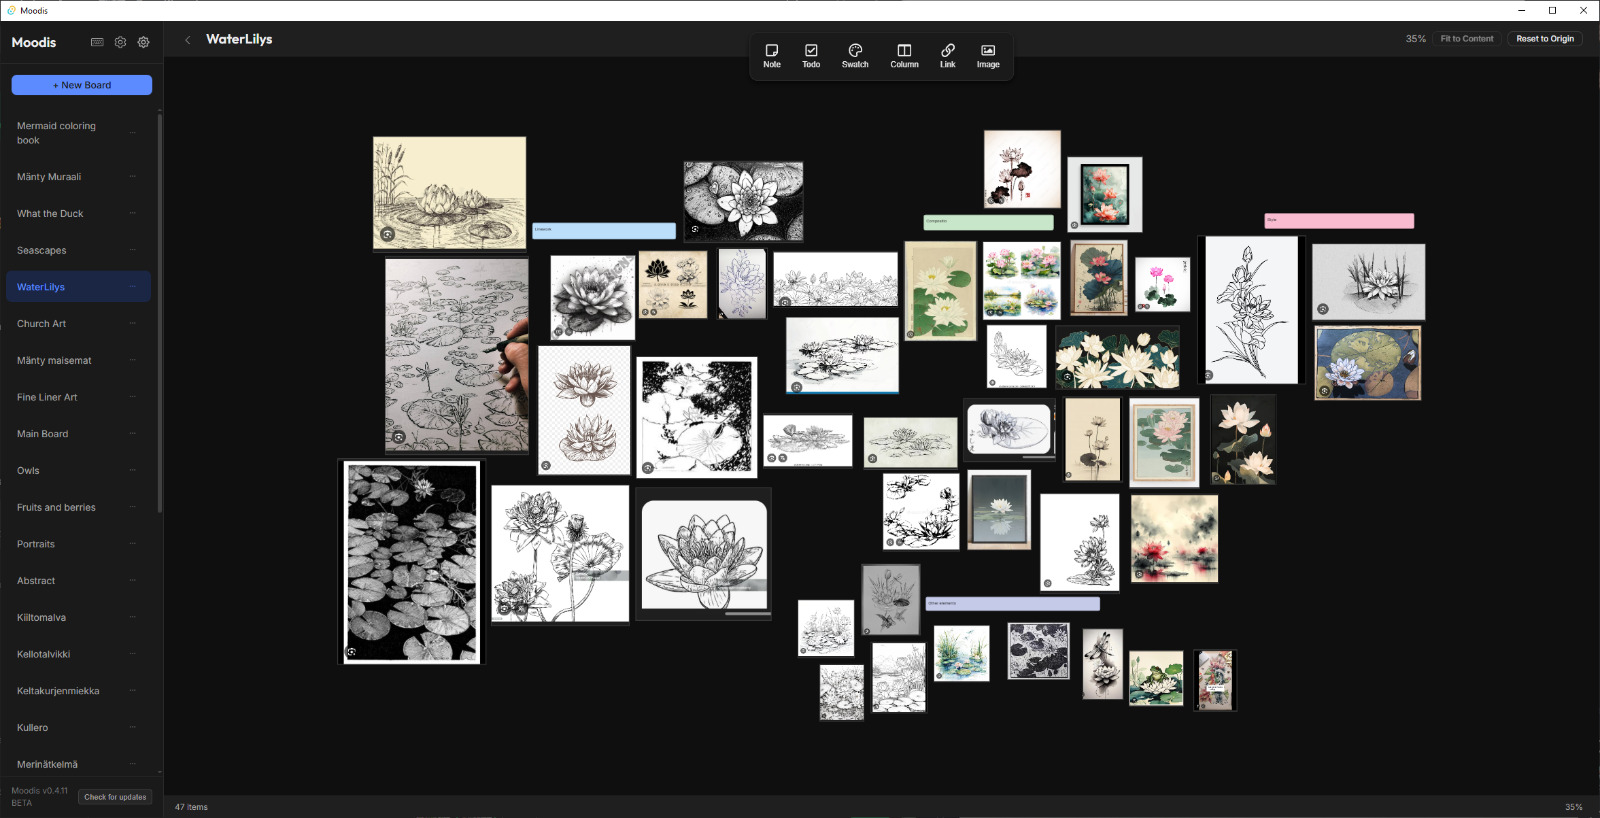
Task: Open the Church Art board
Action: click(78, 324)
